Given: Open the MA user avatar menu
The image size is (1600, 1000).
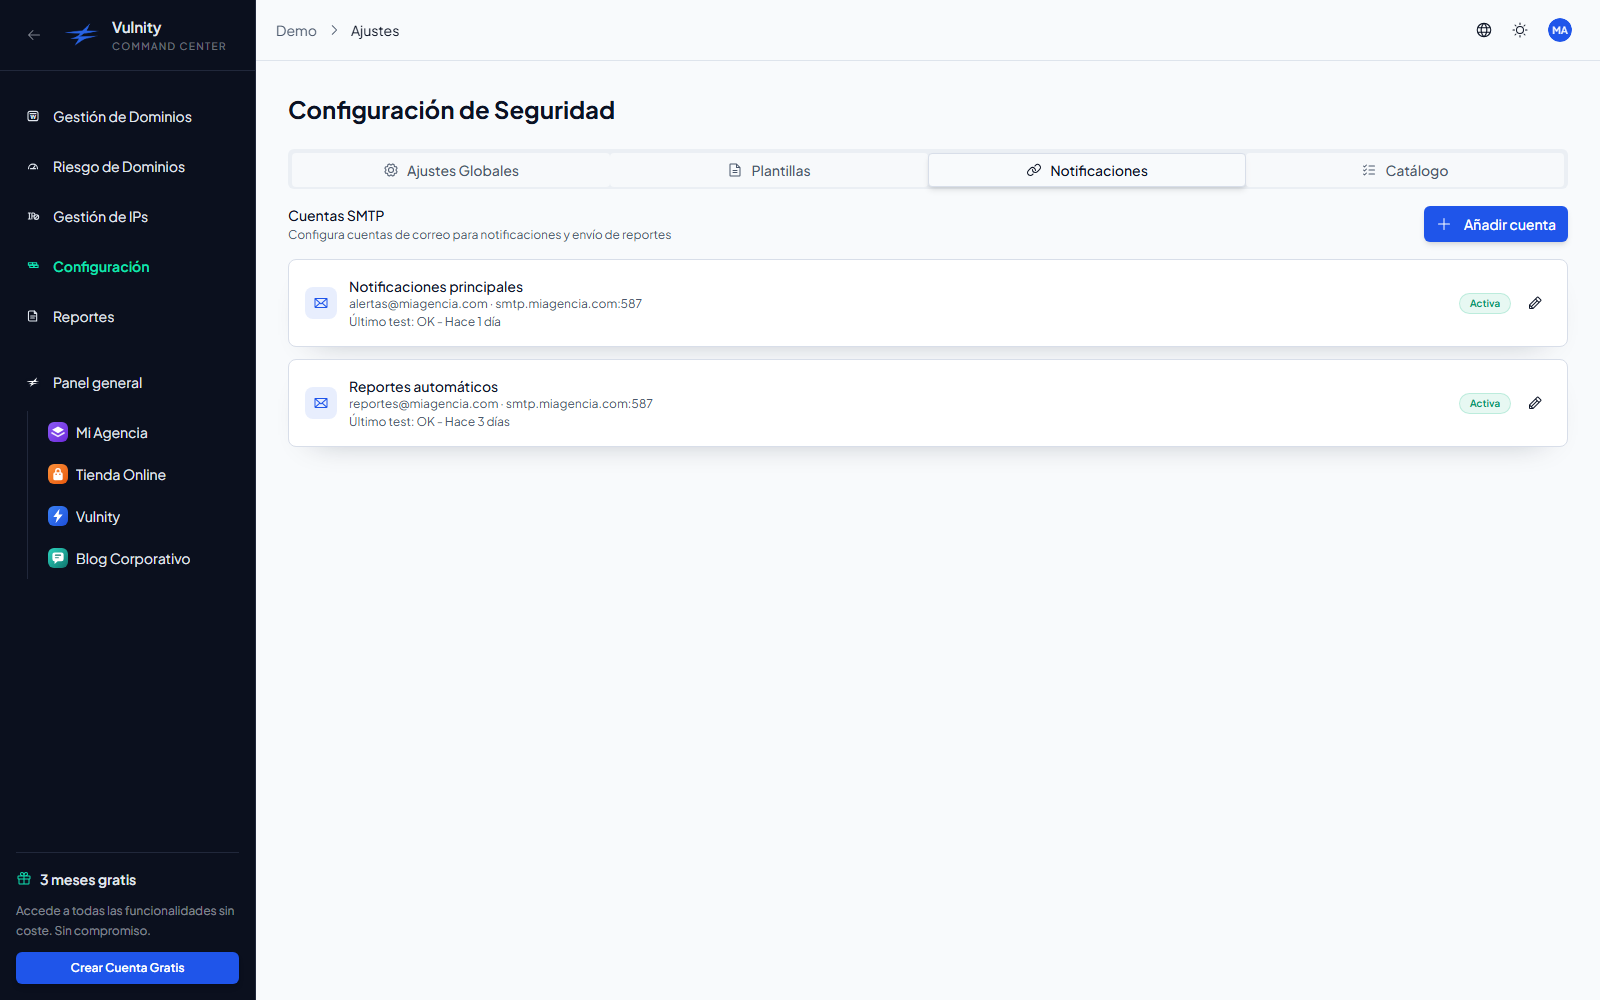Looking at the screenshot, I should [x=1560, y=30].
